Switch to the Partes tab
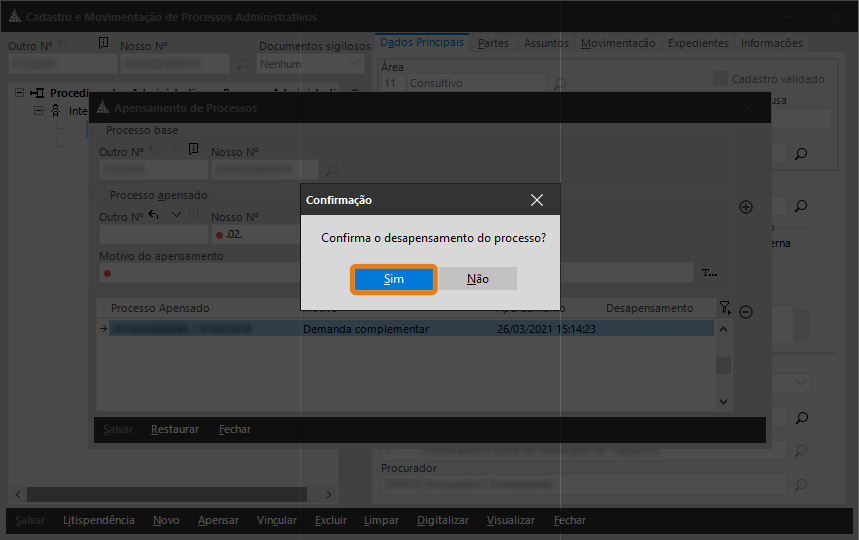The image size is (859, 540). (x=493, y=43)
